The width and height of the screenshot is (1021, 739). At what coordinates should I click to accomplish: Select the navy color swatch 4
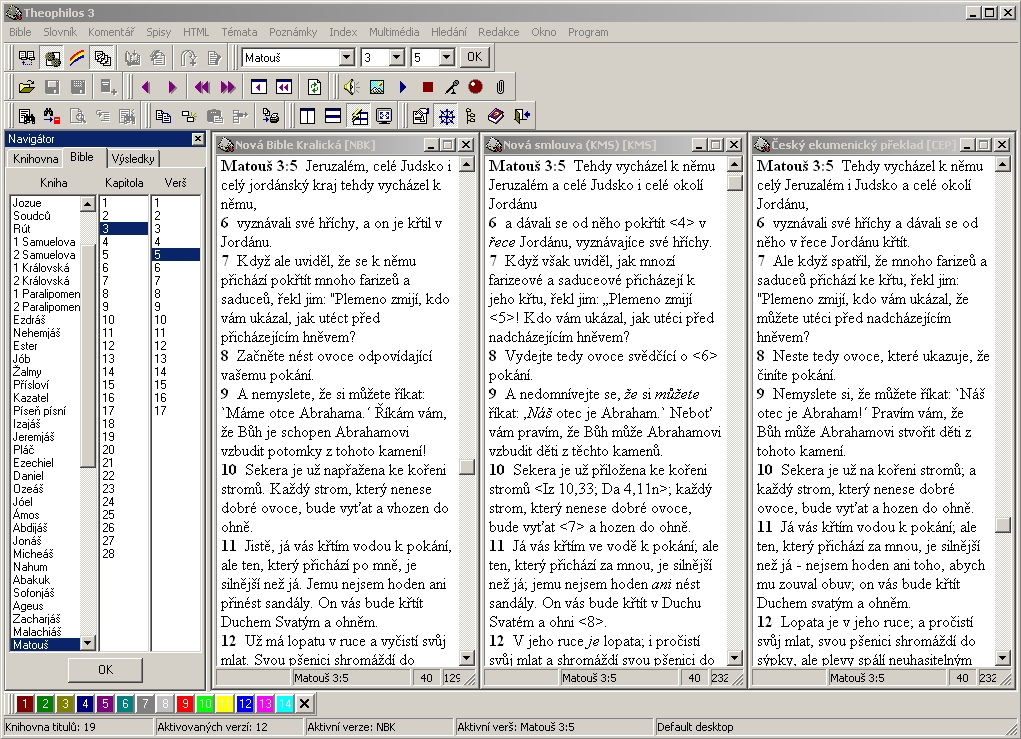click(85, 703)
